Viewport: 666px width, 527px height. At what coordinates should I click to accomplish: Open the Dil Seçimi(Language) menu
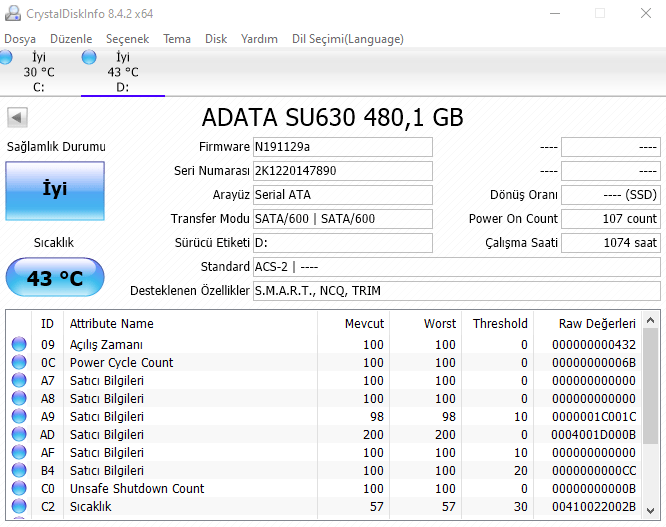(x=347, y=39)
